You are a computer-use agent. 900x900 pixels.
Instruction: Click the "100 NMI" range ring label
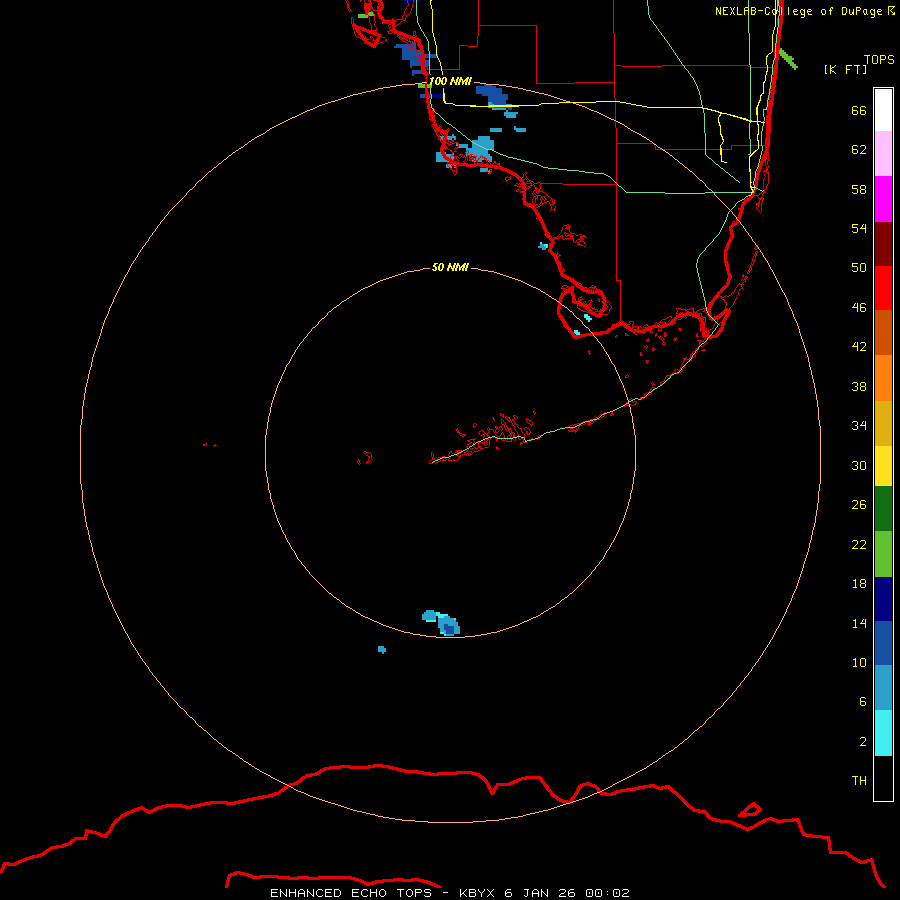point(450,81)
